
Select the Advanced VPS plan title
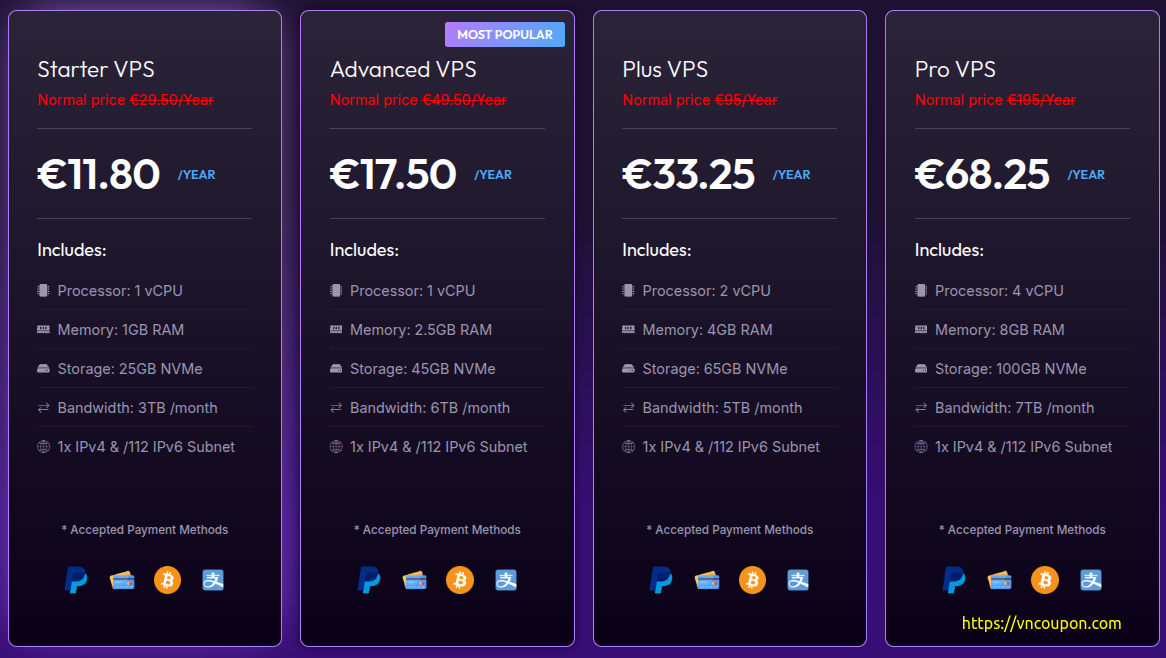403,69
